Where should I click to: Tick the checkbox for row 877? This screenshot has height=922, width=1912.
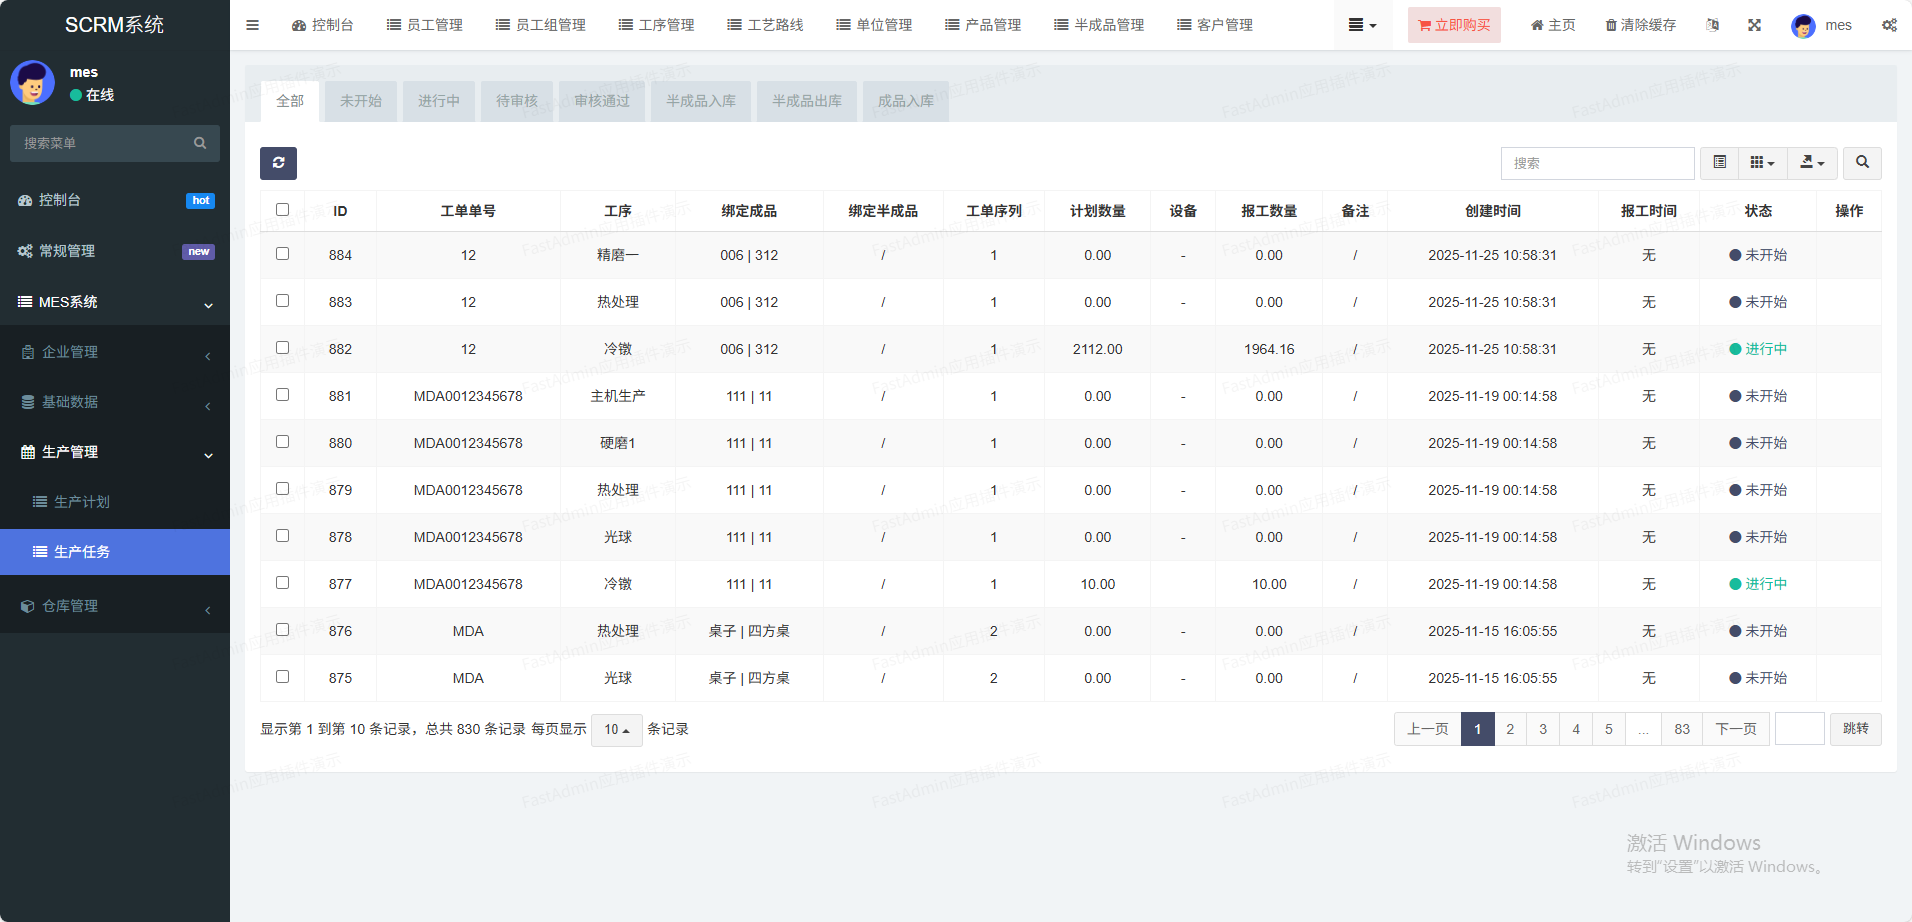[x=282, y=583]
